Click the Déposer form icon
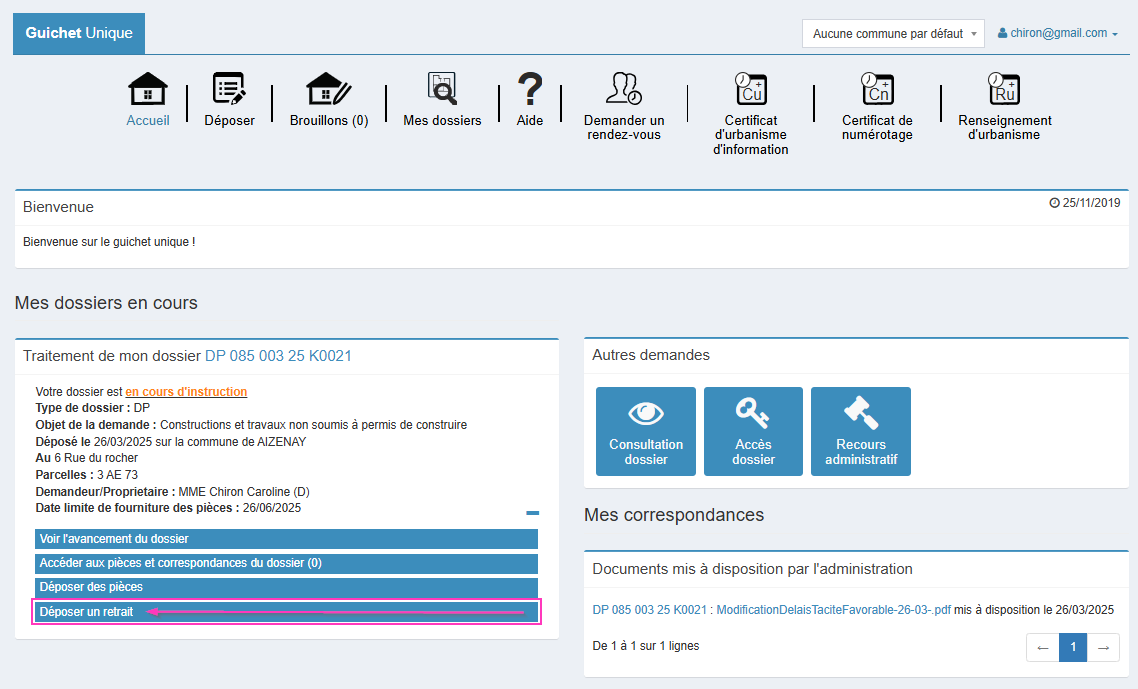This screenshot has width=1138, height=689. click(229, 91)
